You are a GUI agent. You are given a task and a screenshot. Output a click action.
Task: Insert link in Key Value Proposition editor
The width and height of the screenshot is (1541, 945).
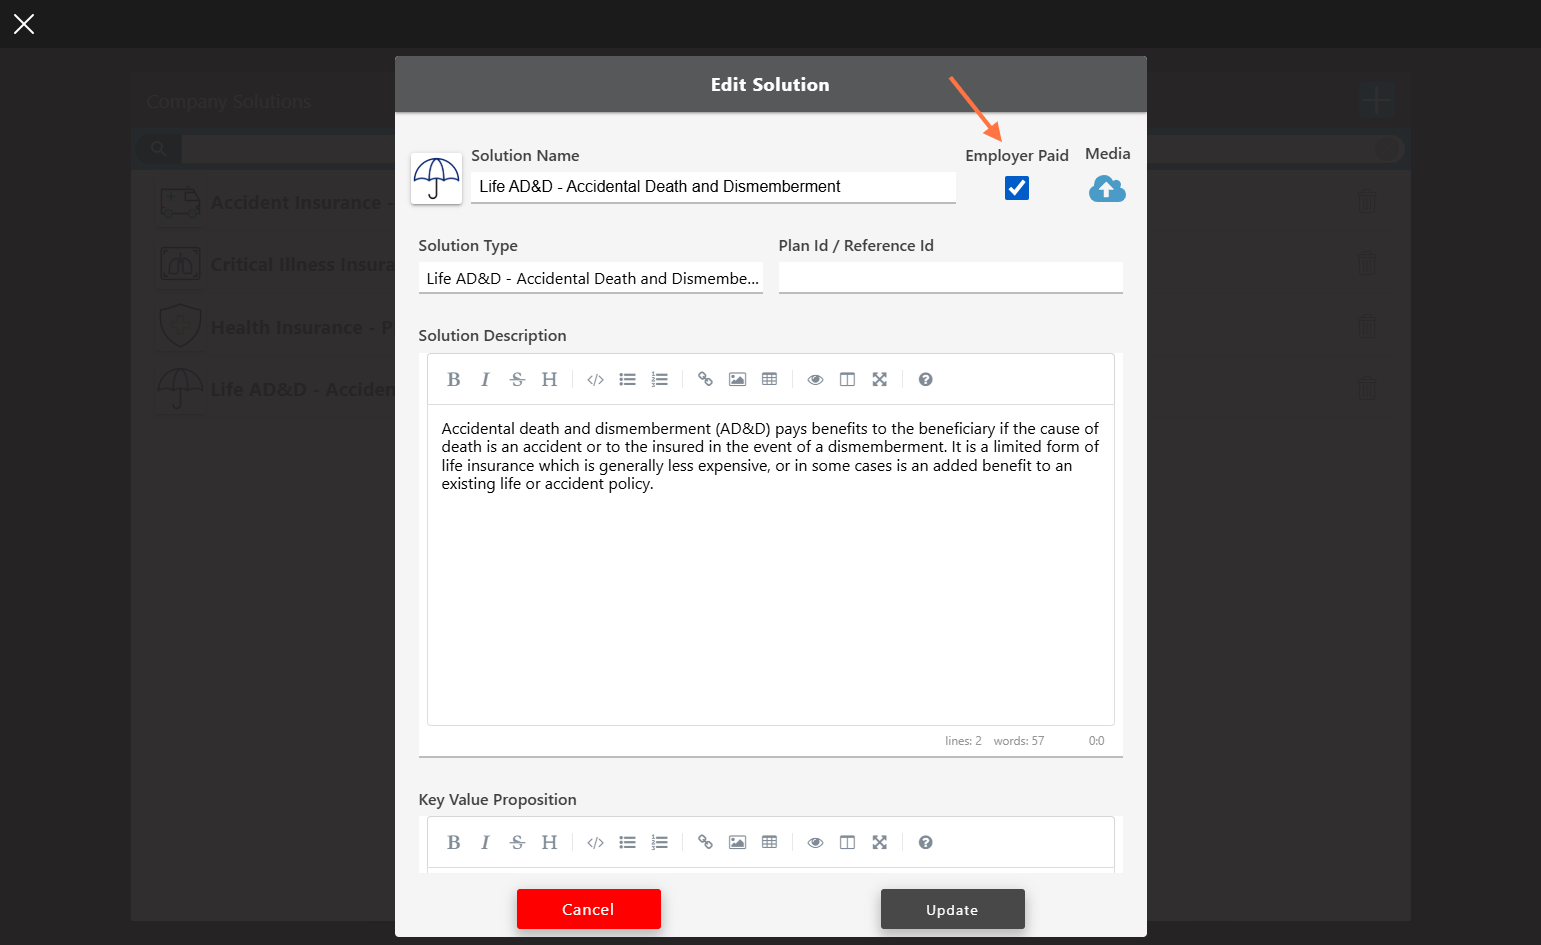705,842
